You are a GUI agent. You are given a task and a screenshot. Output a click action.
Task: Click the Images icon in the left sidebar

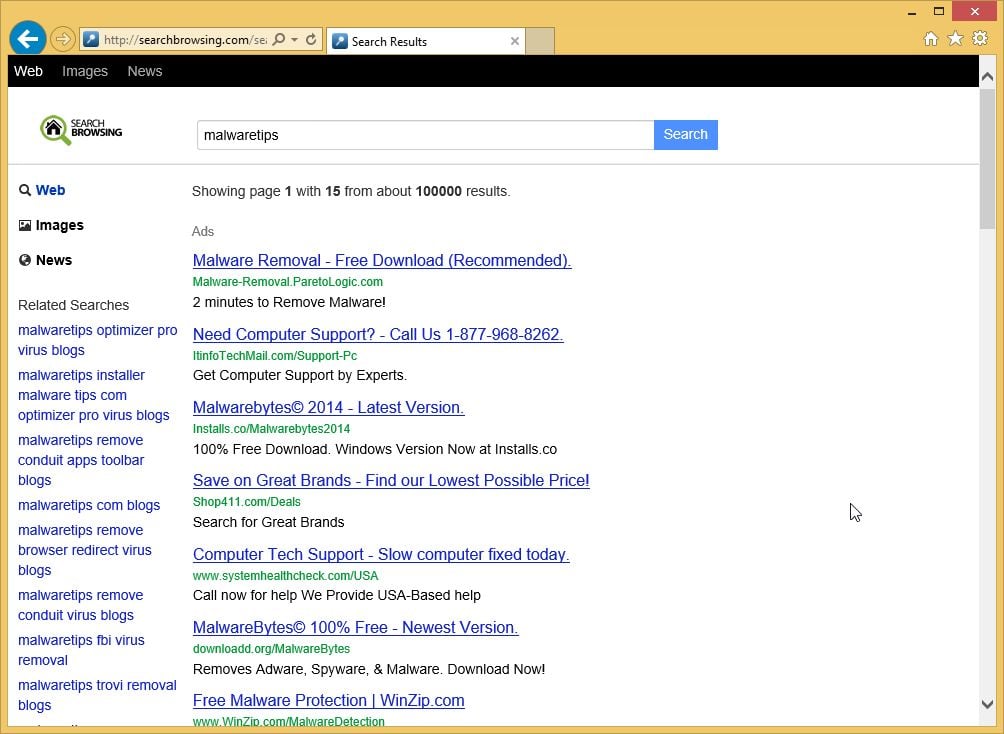click(23, 224)
